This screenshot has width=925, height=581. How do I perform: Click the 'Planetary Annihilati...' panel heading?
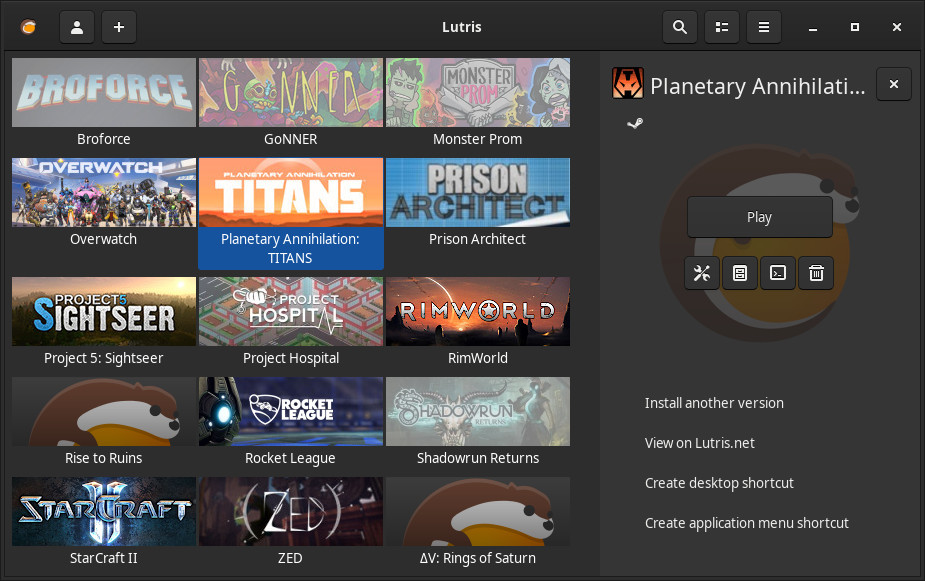pyautogui.click(x=757, y=86)
